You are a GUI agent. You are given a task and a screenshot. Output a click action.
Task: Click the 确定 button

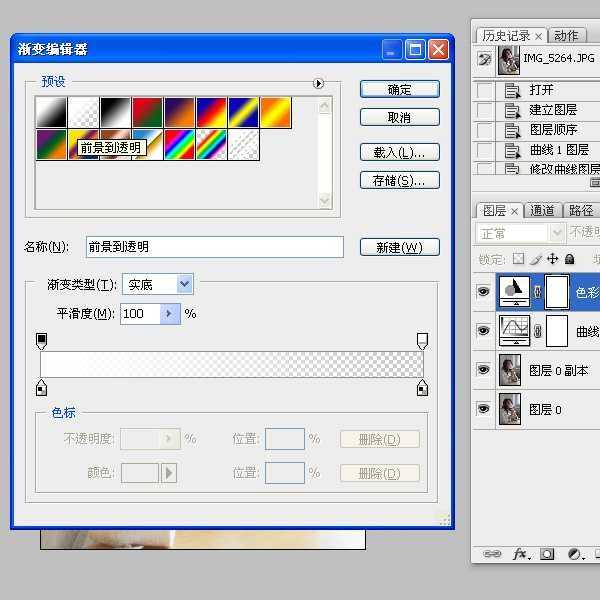point(399,89)
